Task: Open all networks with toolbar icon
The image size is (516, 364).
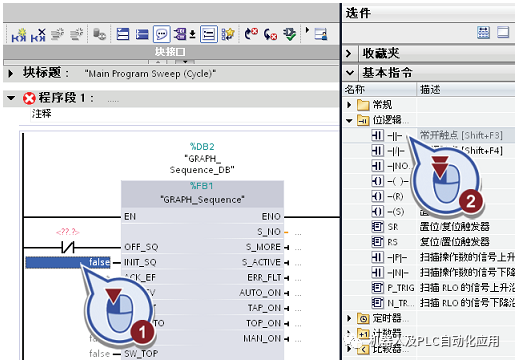Action: [x=123, y=34]
